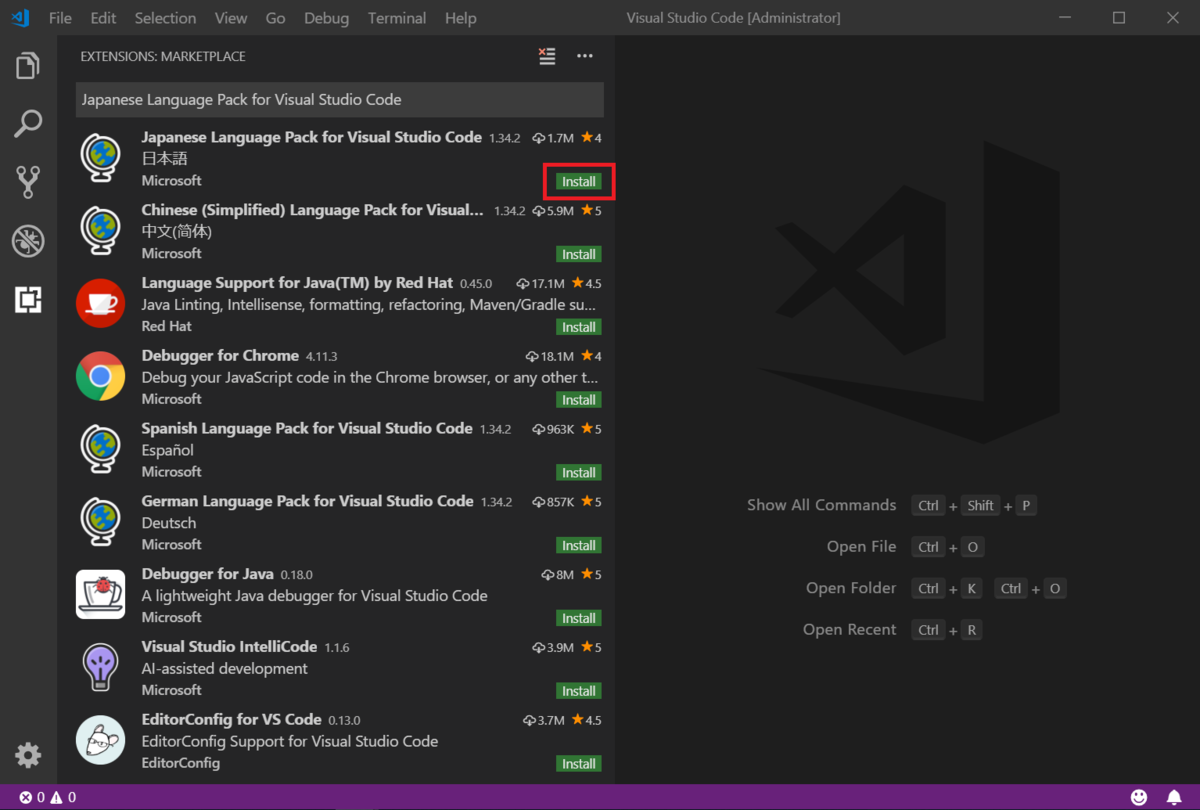Click Open Folder hint text
This screenshot has height=810, width=1200.
852,588
